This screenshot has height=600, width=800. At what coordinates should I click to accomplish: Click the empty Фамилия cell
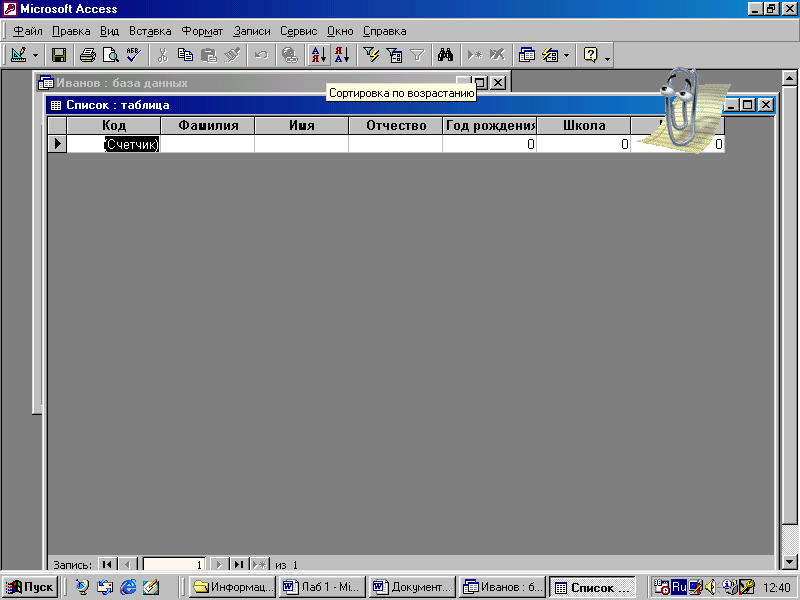[x=208, y=144]
